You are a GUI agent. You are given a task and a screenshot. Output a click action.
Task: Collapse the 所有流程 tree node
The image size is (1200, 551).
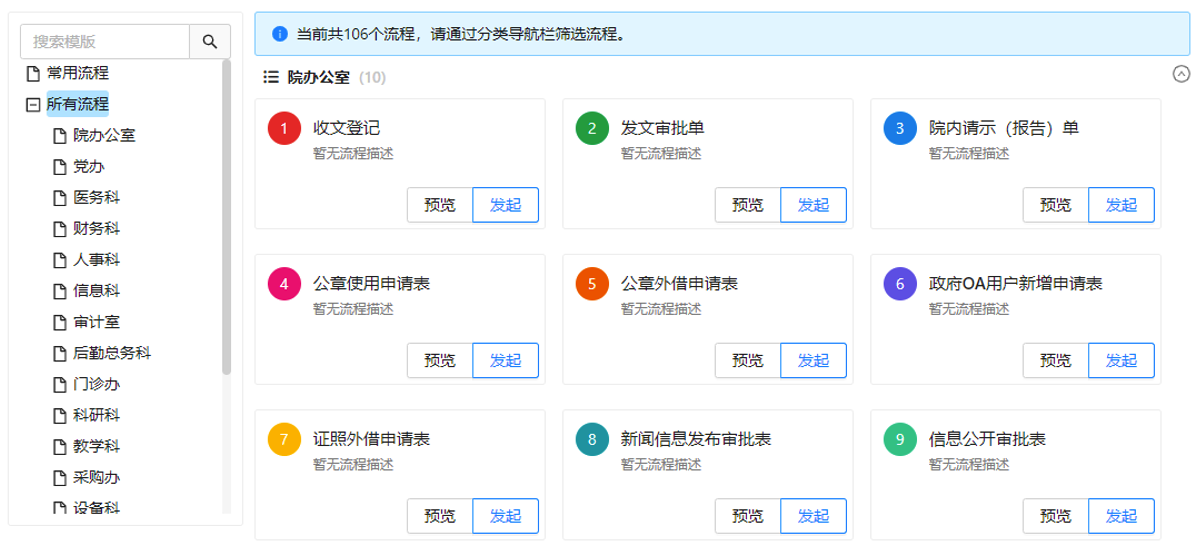tap(33, 104)
